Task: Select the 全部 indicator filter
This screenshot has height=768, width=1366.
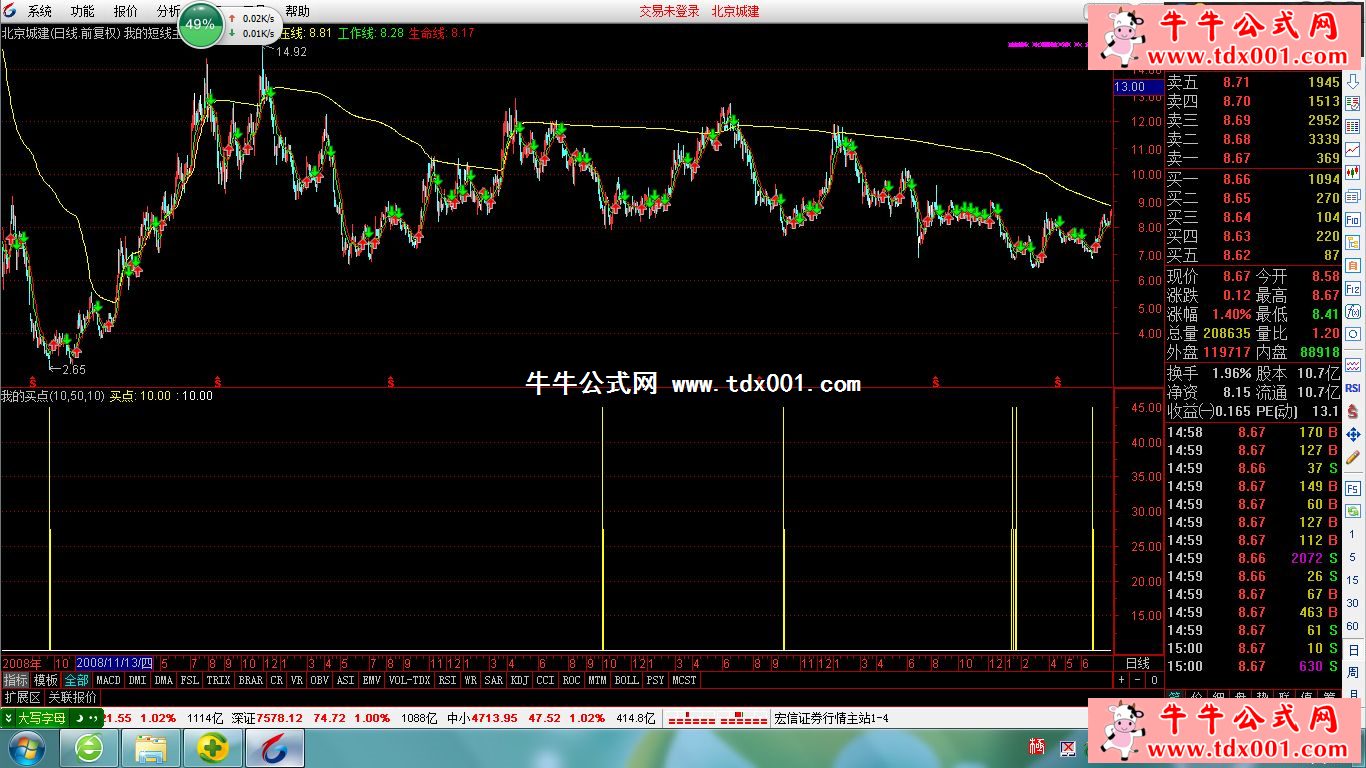Action: point(76,680)
